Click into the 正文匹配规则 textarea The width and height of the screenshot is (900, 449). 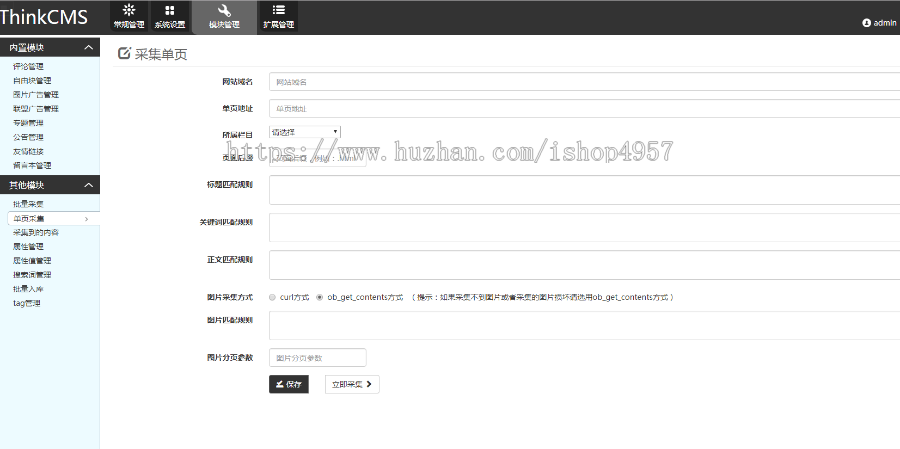pos(584,265)
